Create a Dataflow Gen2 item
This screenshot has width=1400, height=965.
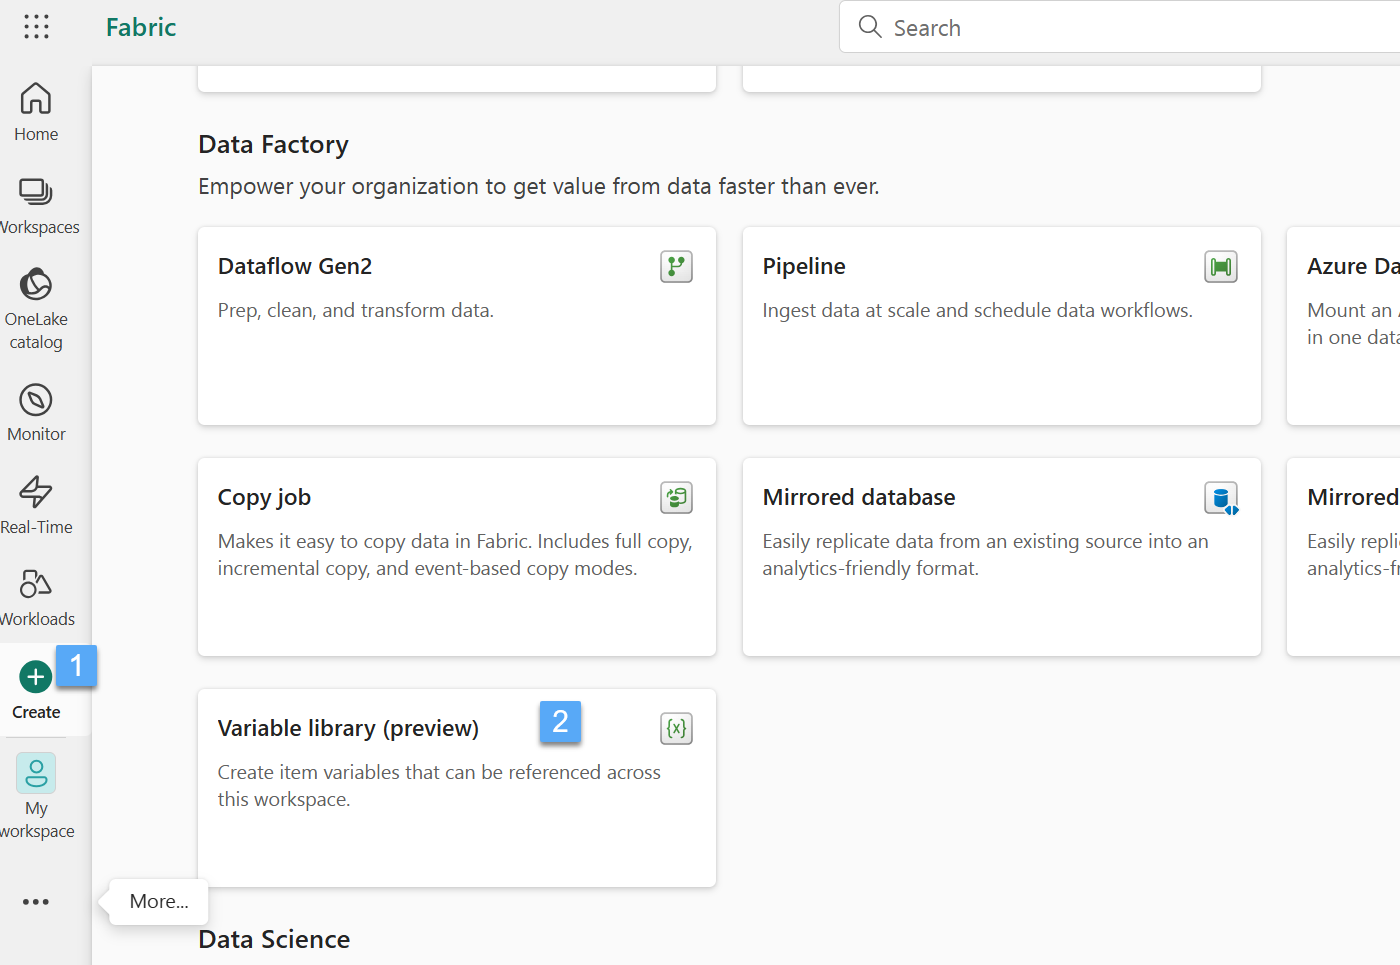click(x=456, y=326)
